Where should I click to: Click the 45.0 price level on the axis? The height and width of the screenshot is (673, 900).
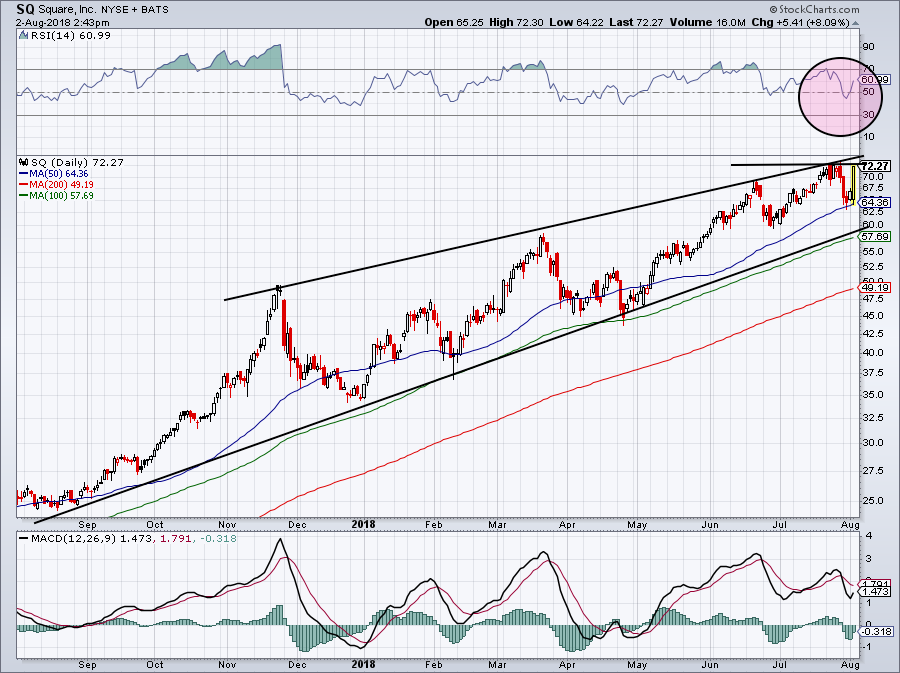pyautogui.click(x=872, y=316)
